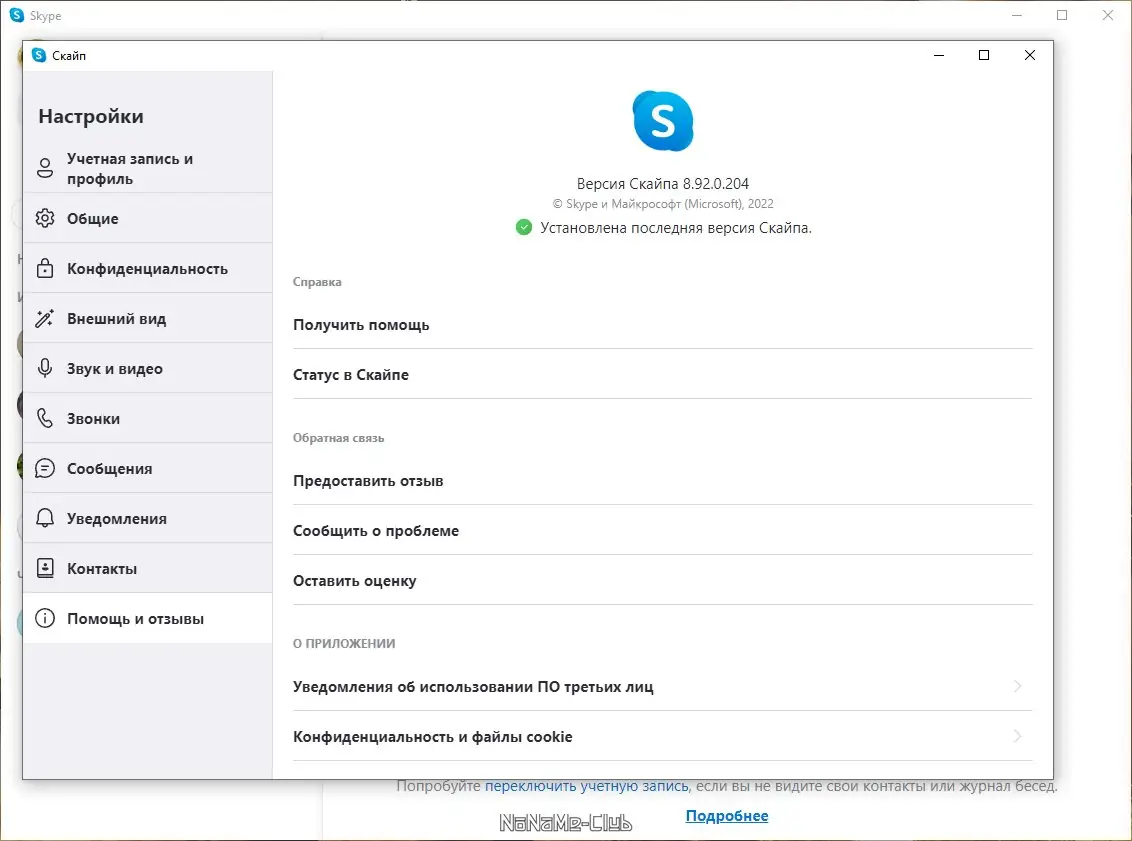Click the microphone icon for Звук и видео
Viewport: 1132px width, 841px height.
click(x=45, y=368)
